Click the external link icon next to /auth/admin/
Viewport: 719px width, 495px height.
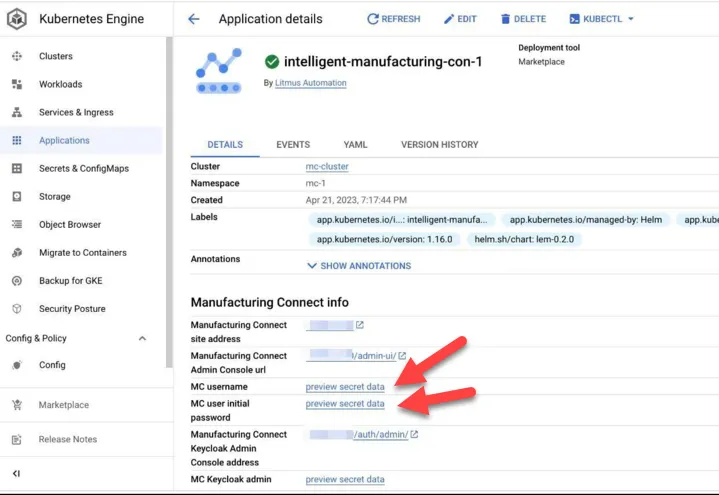414,434
